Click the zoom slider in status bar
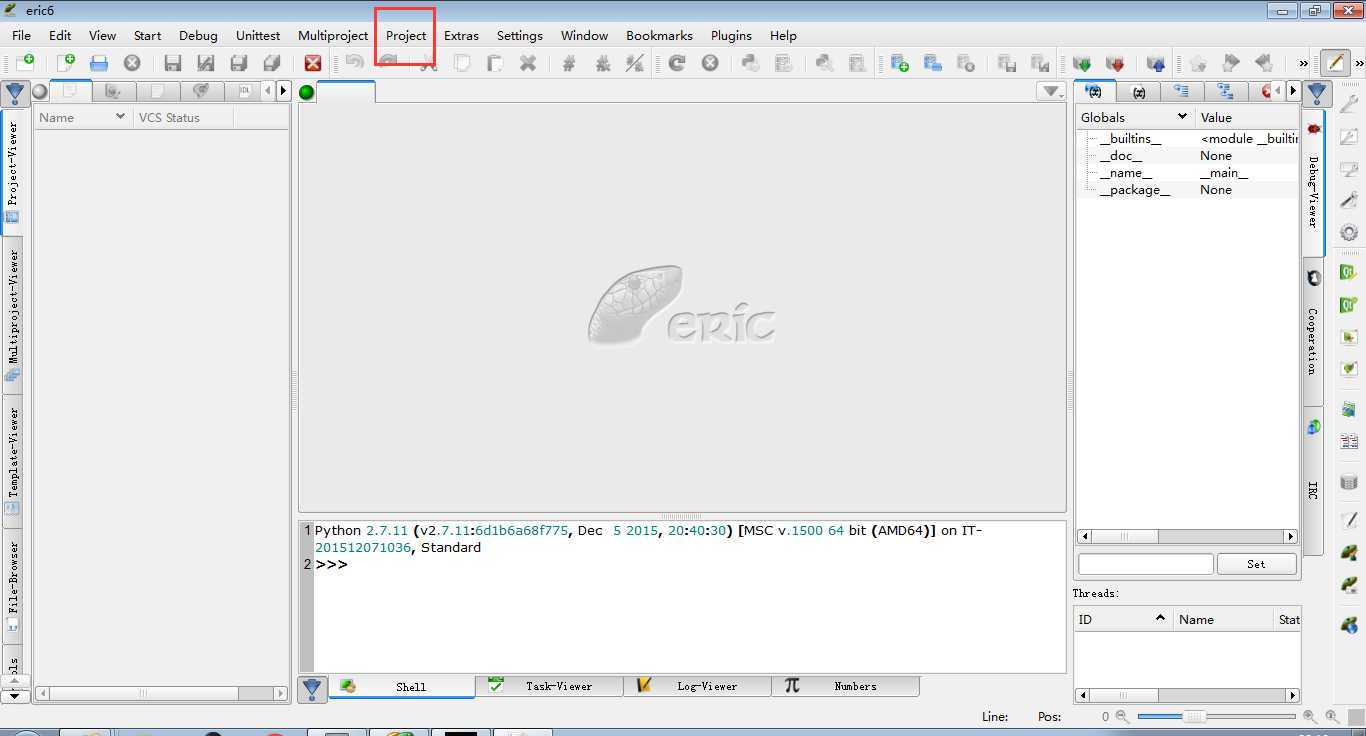This screenshot has width=1366, height=736. 1216,717
